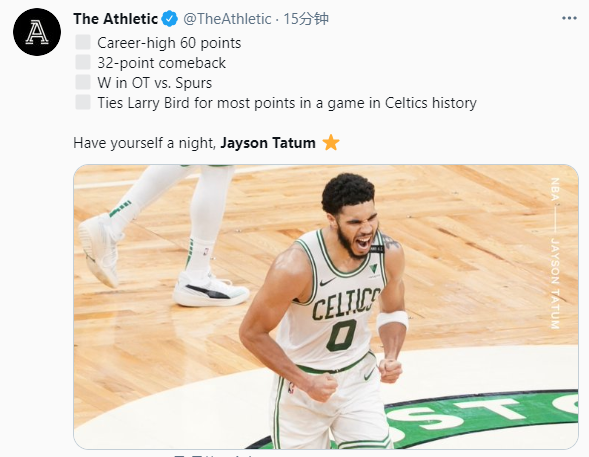Visit the @TheAthletic handle link
589x457 pixels.
click(227, 19)
